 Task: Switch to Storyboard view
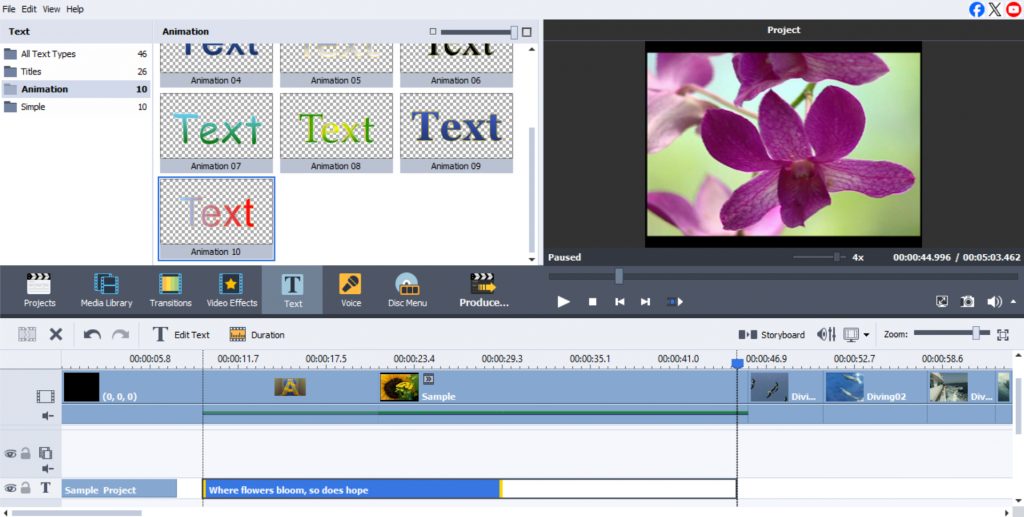click(x=771, y=335)
